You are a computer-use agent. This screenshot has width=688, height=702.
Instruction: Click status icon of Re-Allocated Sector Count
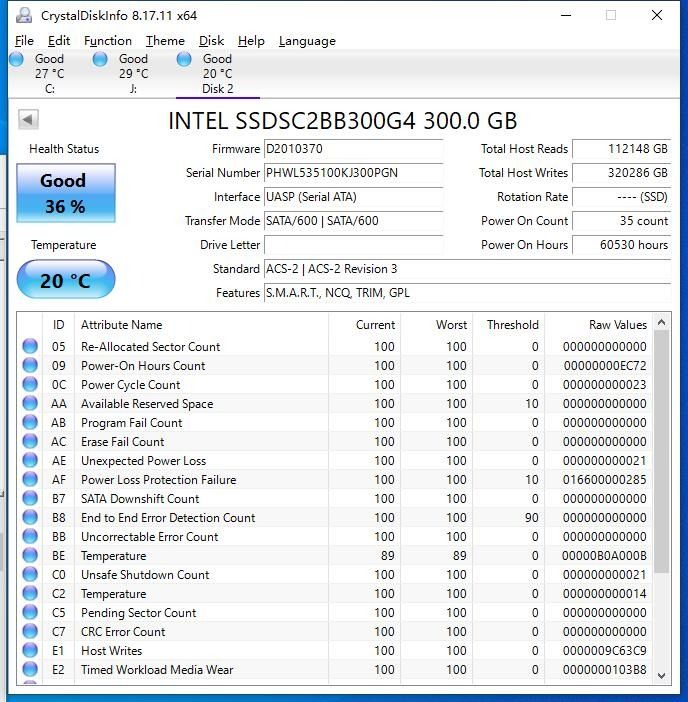click(x=30, y=346)
